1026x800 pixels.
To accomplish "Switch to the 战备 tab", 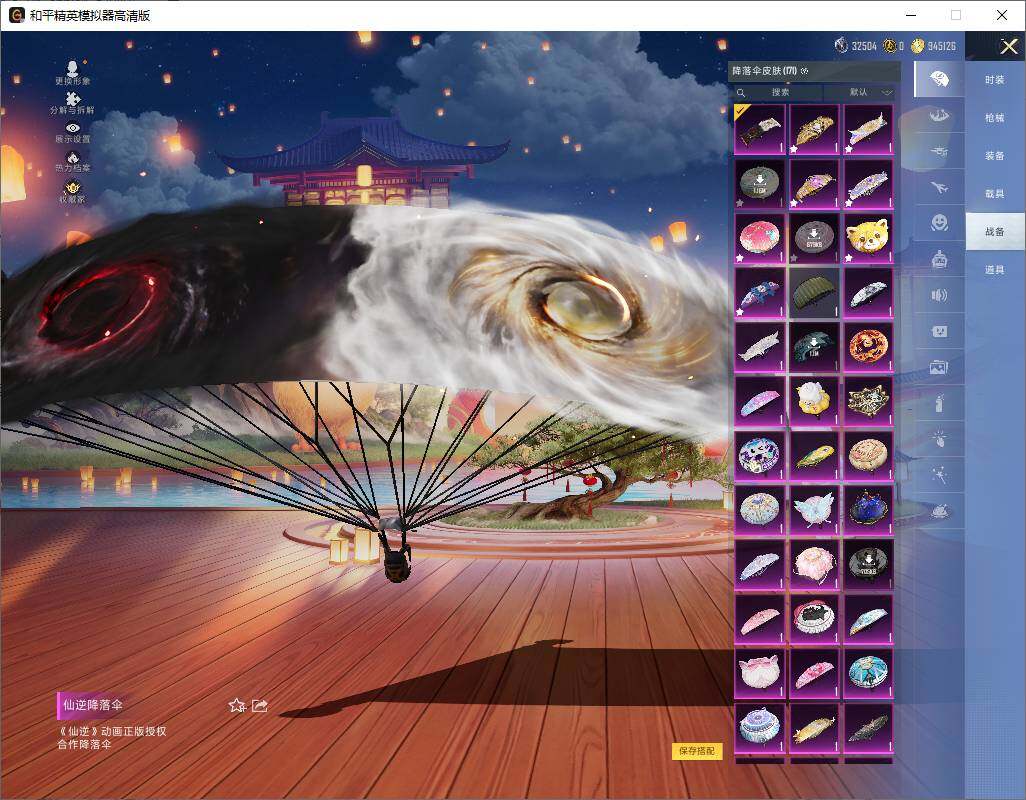I will 995,232.
